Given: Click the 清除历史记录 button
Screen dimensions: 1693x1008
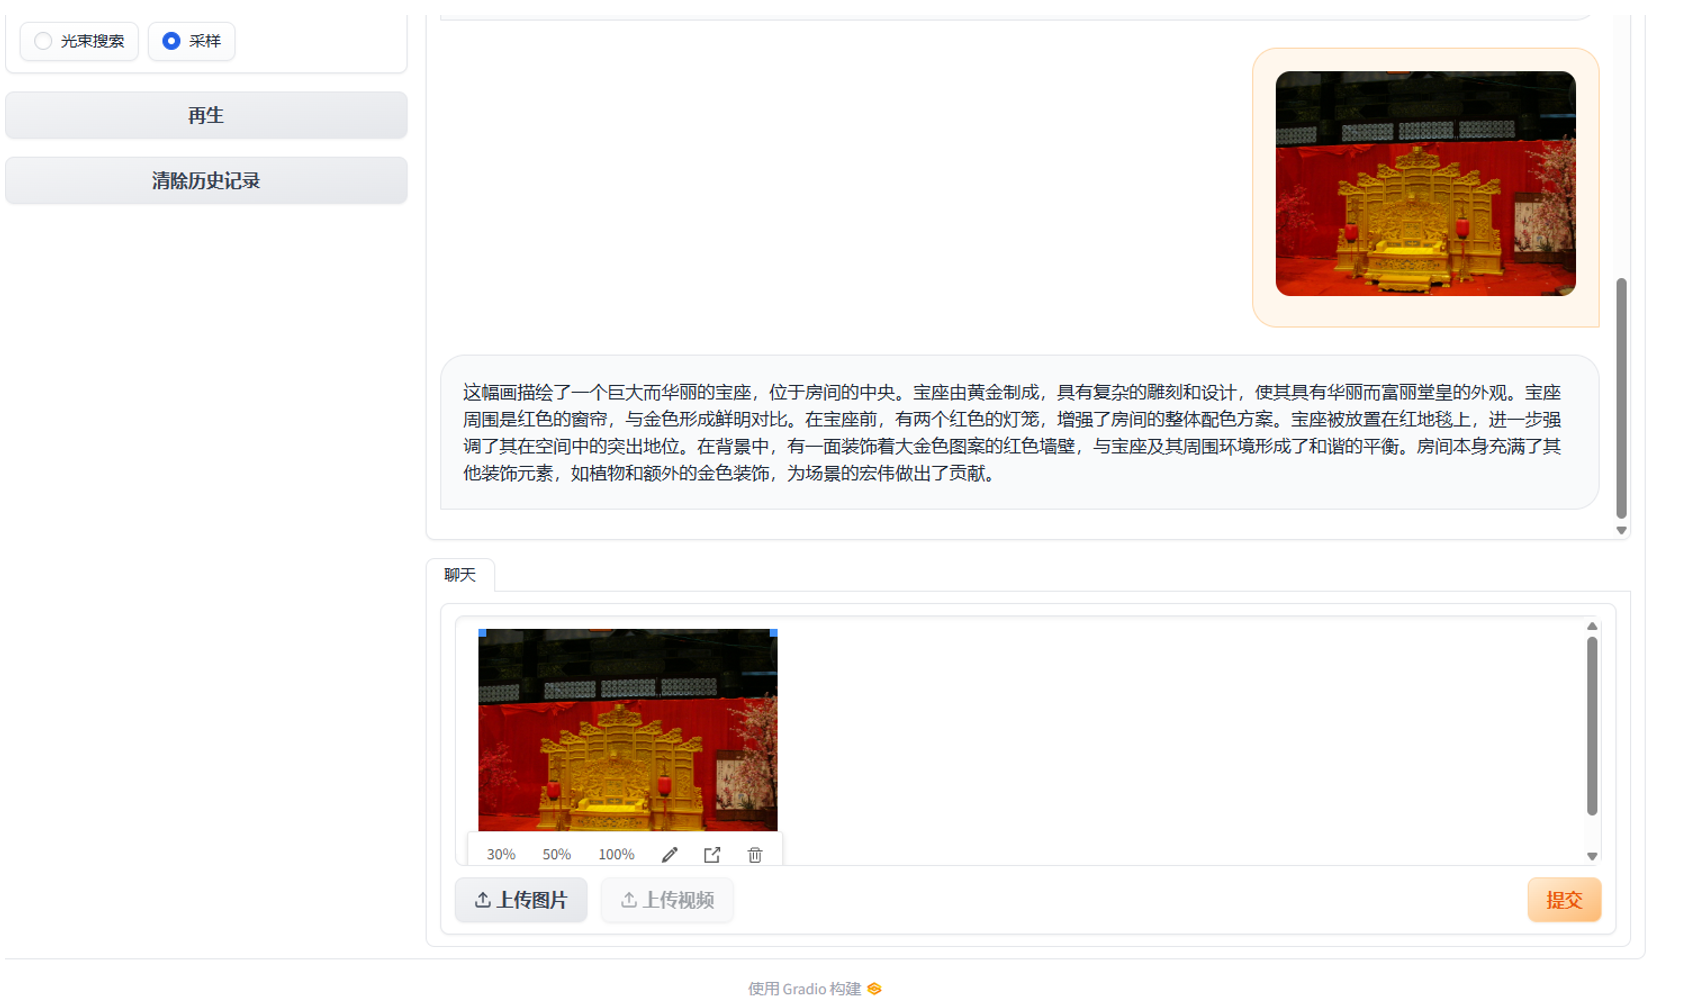Looking at the screenshot, I should pyautogui.click(x=206, y=181).
